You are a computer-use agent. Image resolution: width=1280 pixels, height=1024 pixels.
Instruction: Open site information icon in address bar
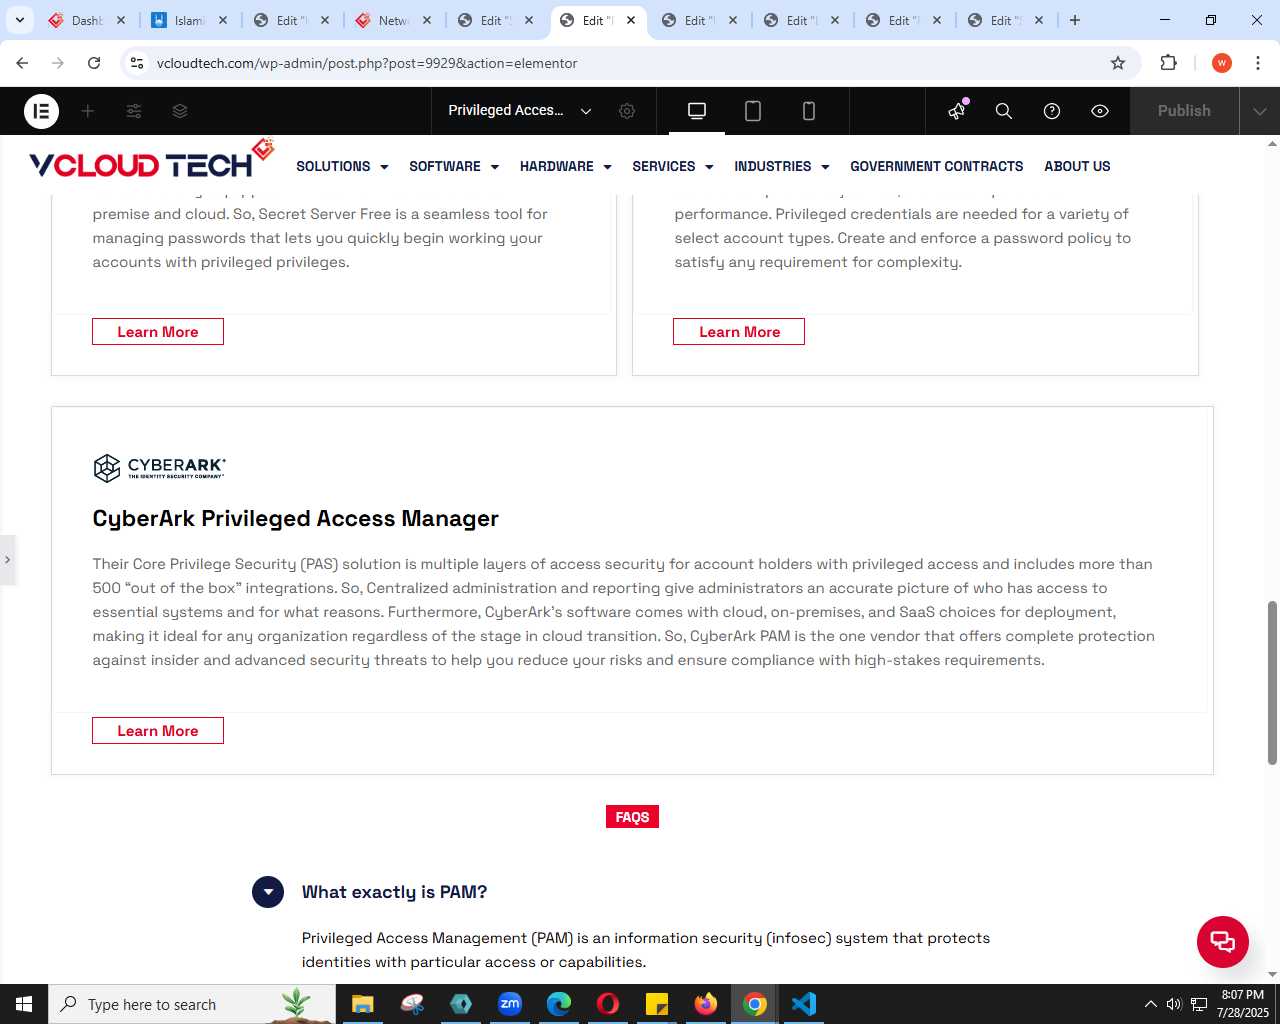pos(137,63)
